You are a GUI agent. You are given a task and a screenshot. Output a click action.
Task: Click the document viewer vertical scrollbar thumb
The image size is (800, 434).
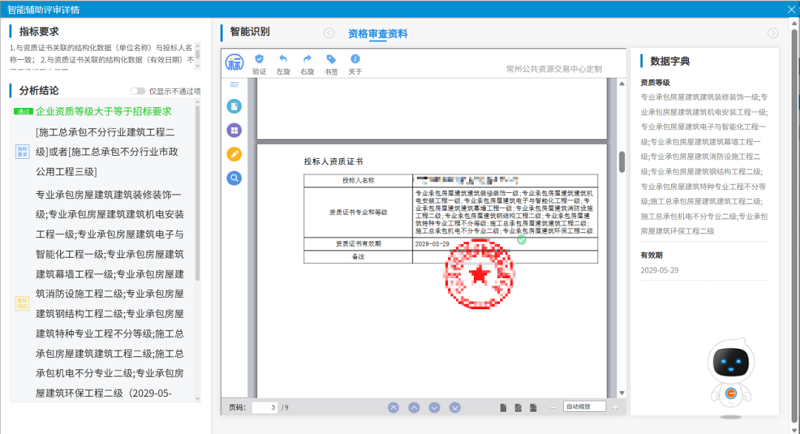coord(621,160)
